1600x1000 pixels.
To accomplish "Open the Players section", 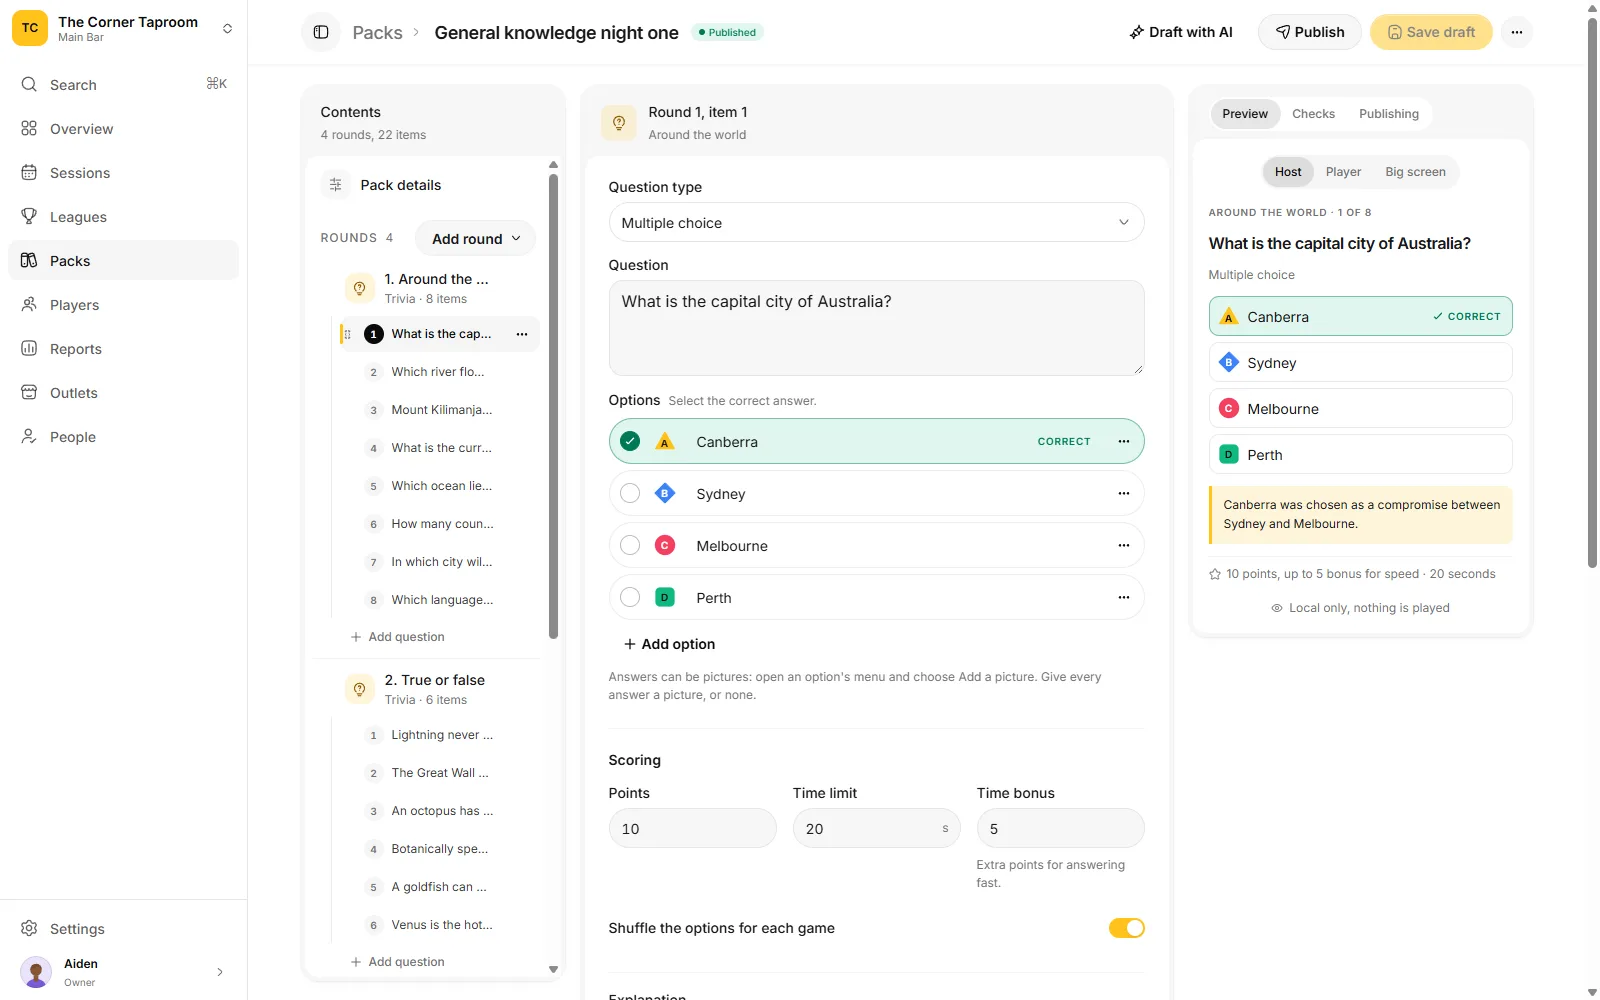I will tap(123, 305).
